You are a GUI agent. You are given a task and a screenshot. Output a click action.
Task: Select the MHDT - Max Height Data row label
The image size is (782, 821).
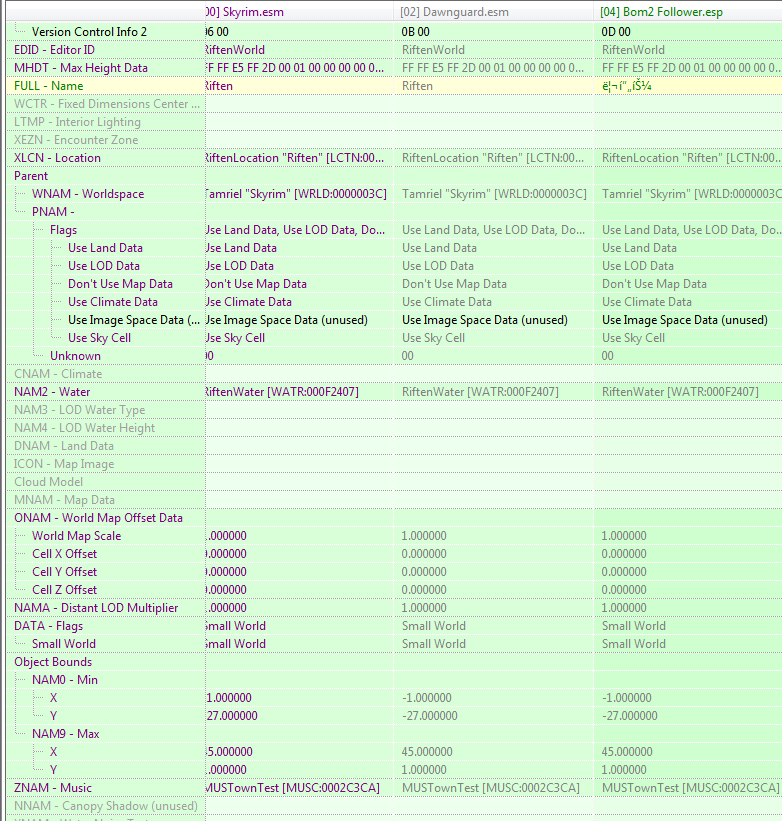(81, 68)
